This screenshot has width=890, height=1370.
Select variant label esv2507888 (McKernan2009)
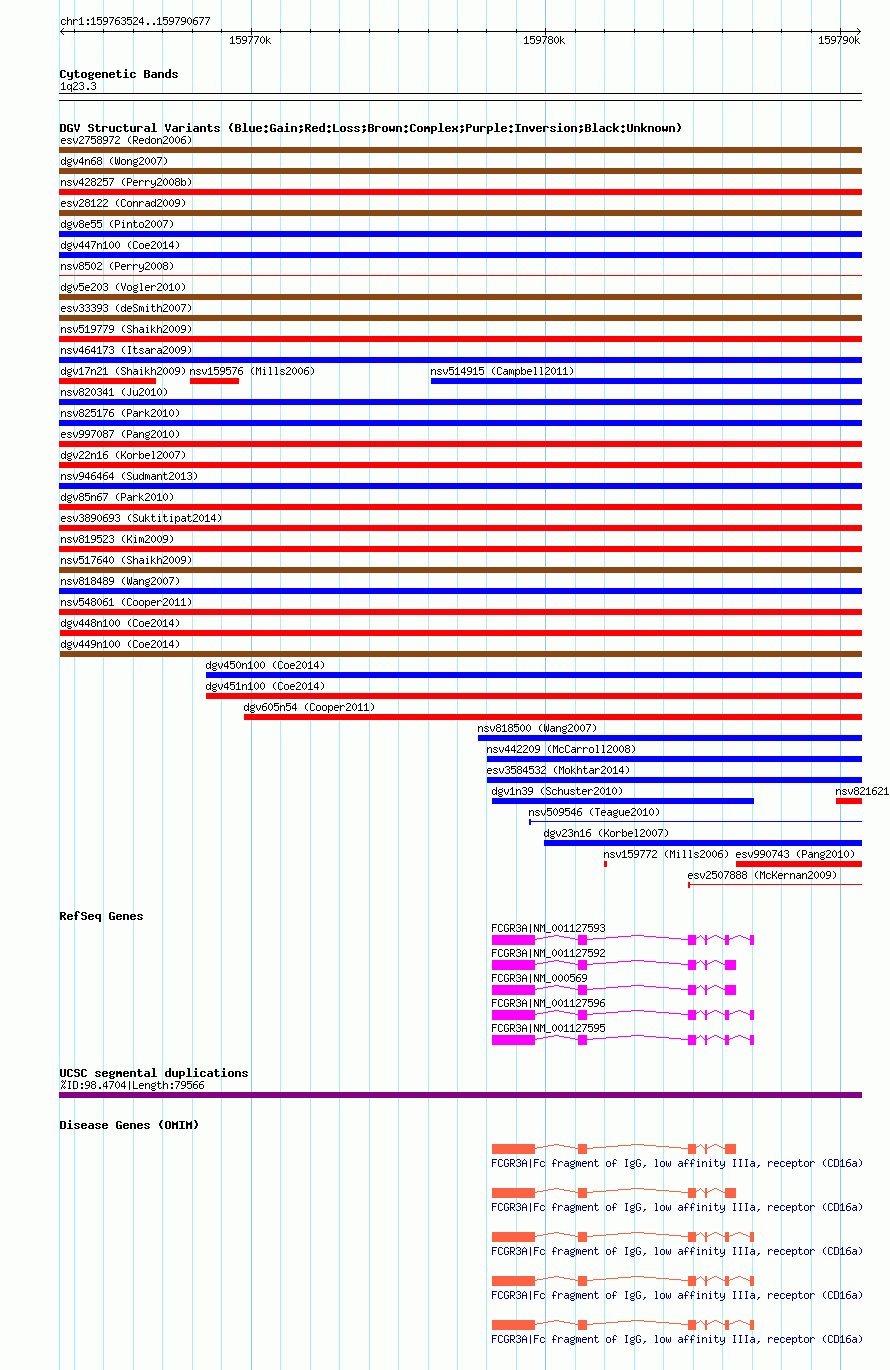[x=762, y=875]
